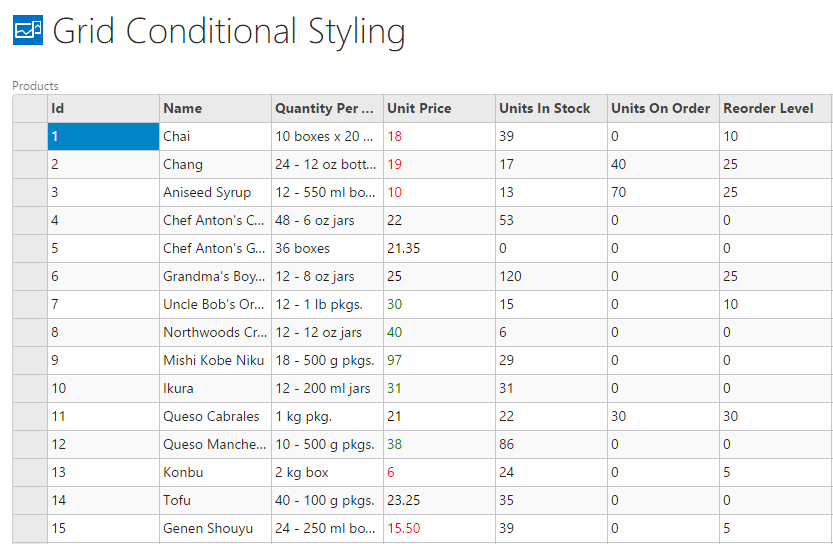The width and height of the screenshot is (833, 544).
Task: Click the Quantity Per column header
Action: pyautogui.click(x=327, y=108)
